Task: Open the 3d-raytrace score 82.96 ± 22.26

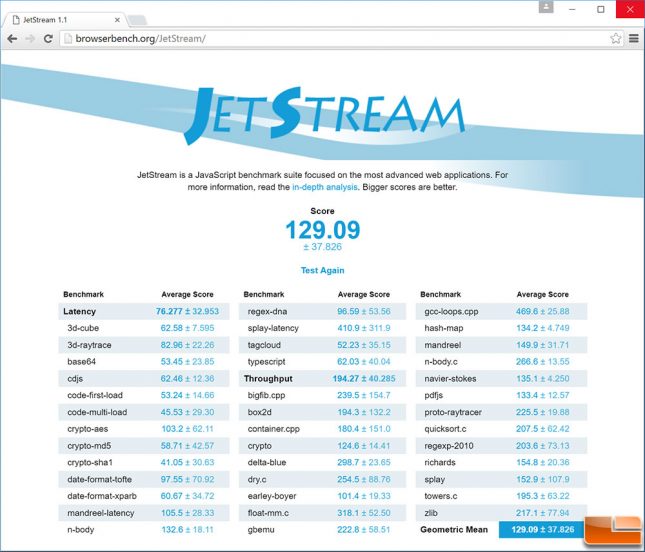Action: [187, 345]
